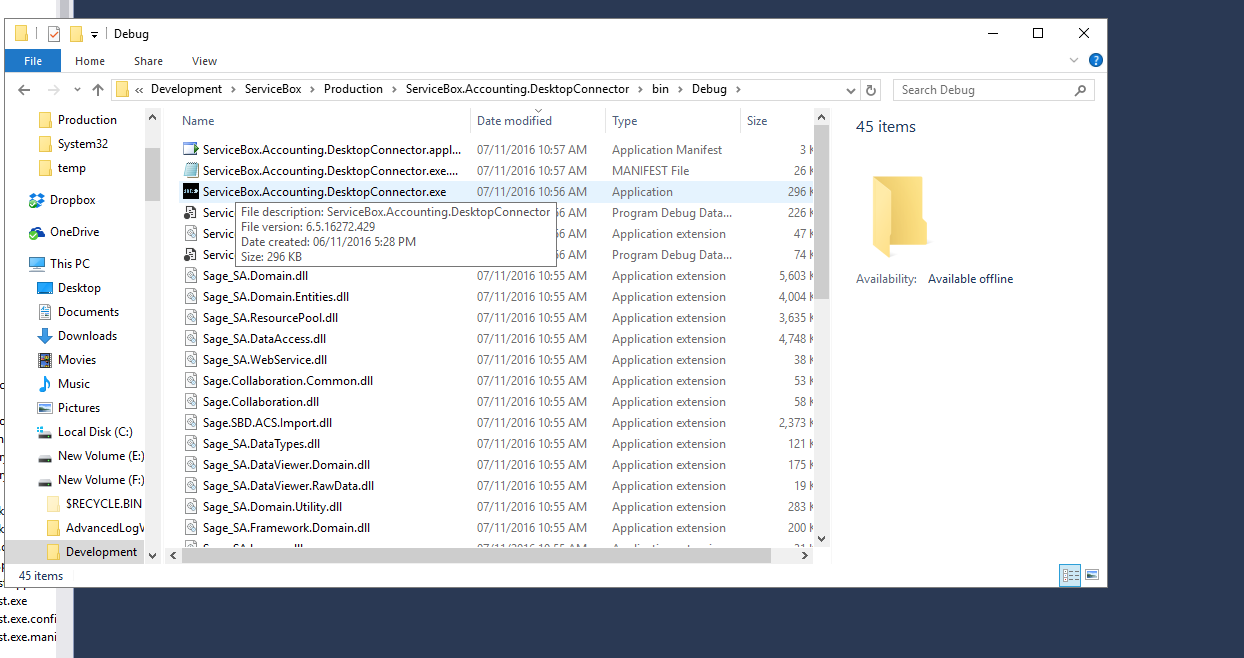Open the File menu tab
The height and width of the screenshot is (658, 1244).
(x=33, y=61)
